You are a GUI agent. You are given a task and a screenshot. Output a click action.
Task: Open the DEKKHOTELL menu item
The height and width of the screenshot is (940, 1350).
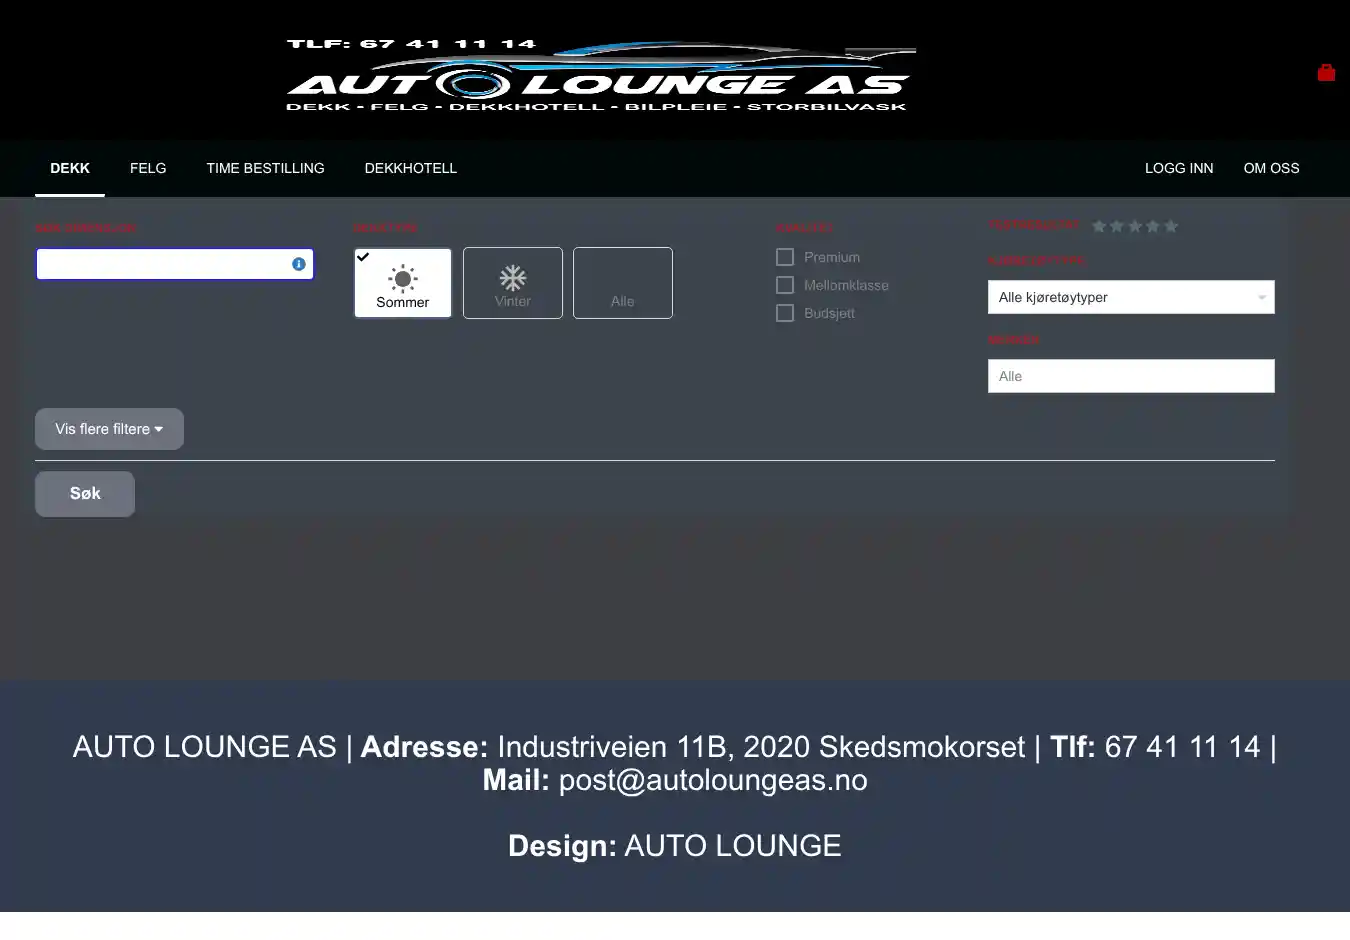click(410, 168)
